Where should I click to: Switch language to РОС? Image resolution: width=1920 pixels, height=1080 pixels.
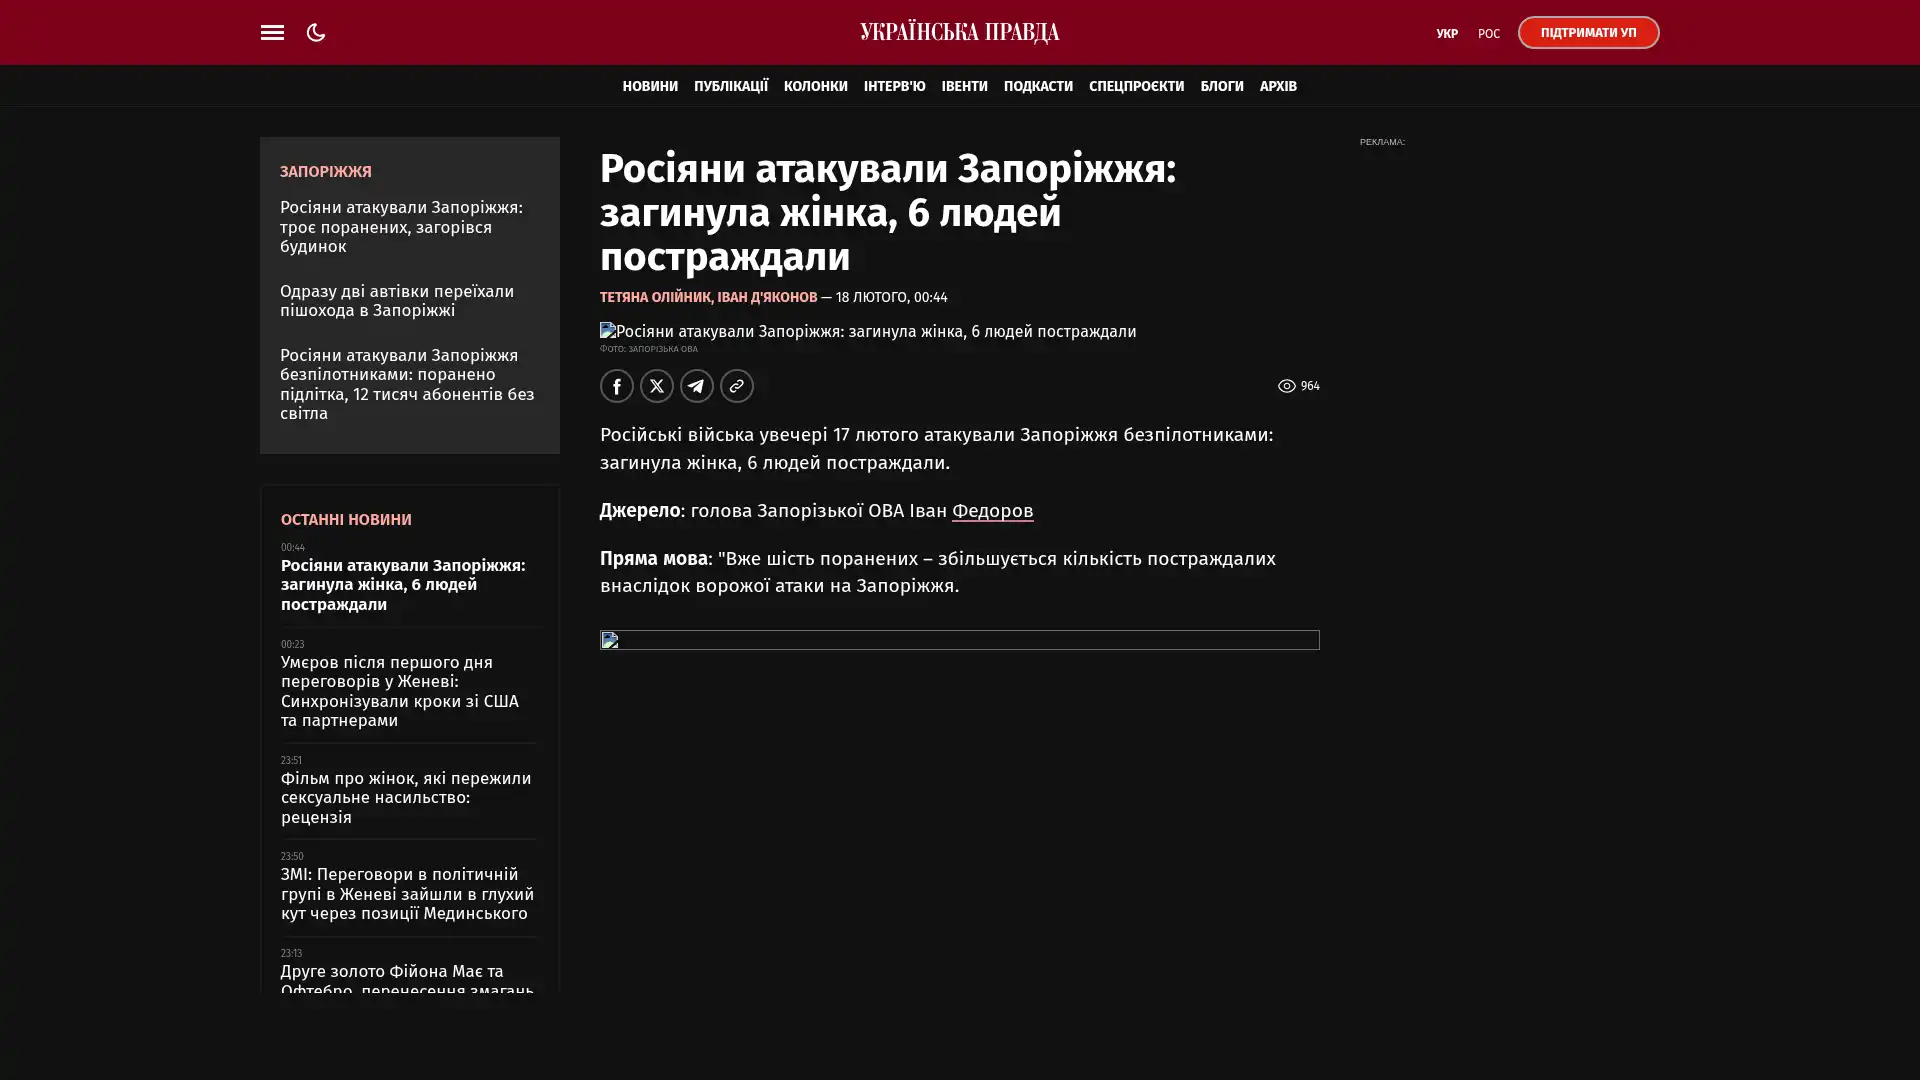click(1488, 33)
